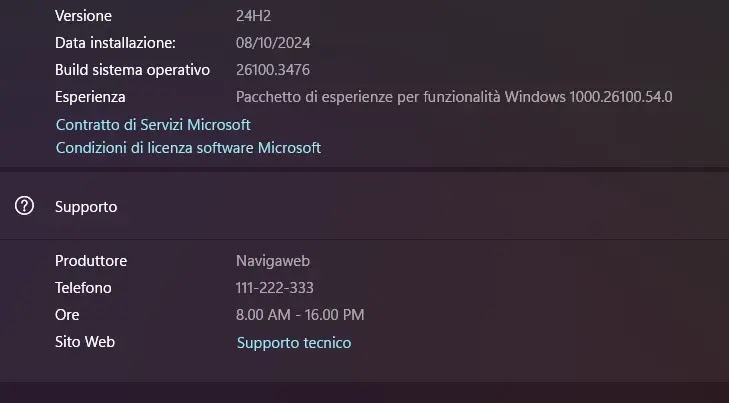
Task: Click the Esperienza label
Action: click(90, 97)
